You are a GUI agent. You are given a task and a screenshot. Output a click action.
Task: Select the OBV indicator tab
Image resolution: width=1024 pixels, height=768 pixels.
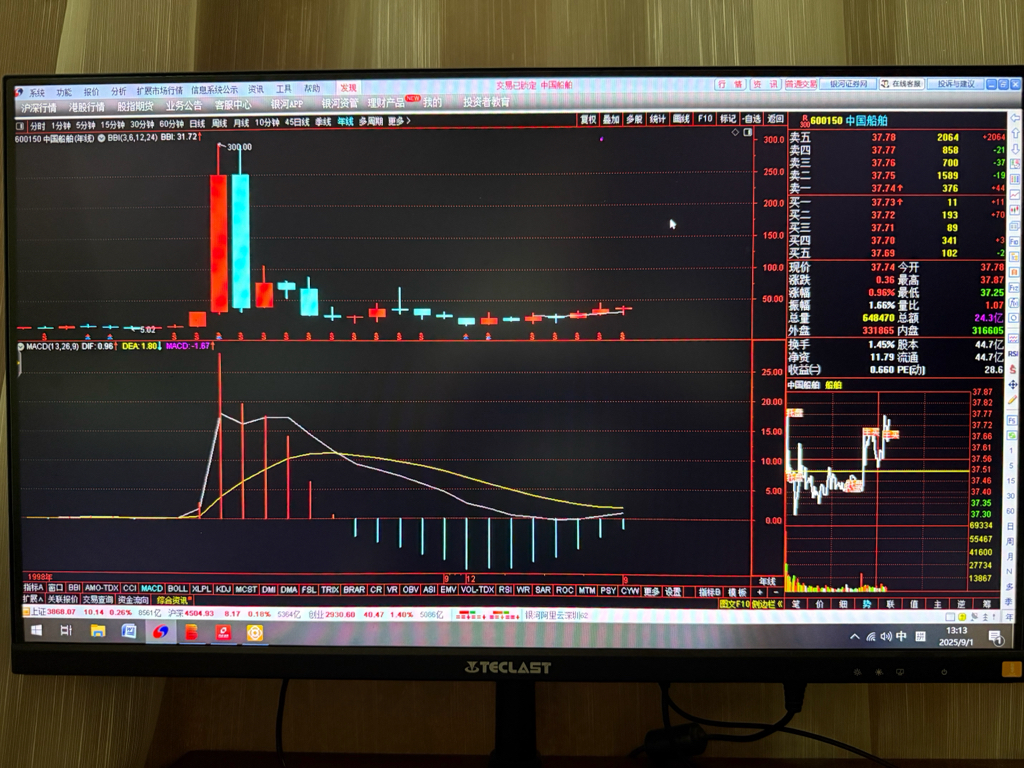point(410,590)
